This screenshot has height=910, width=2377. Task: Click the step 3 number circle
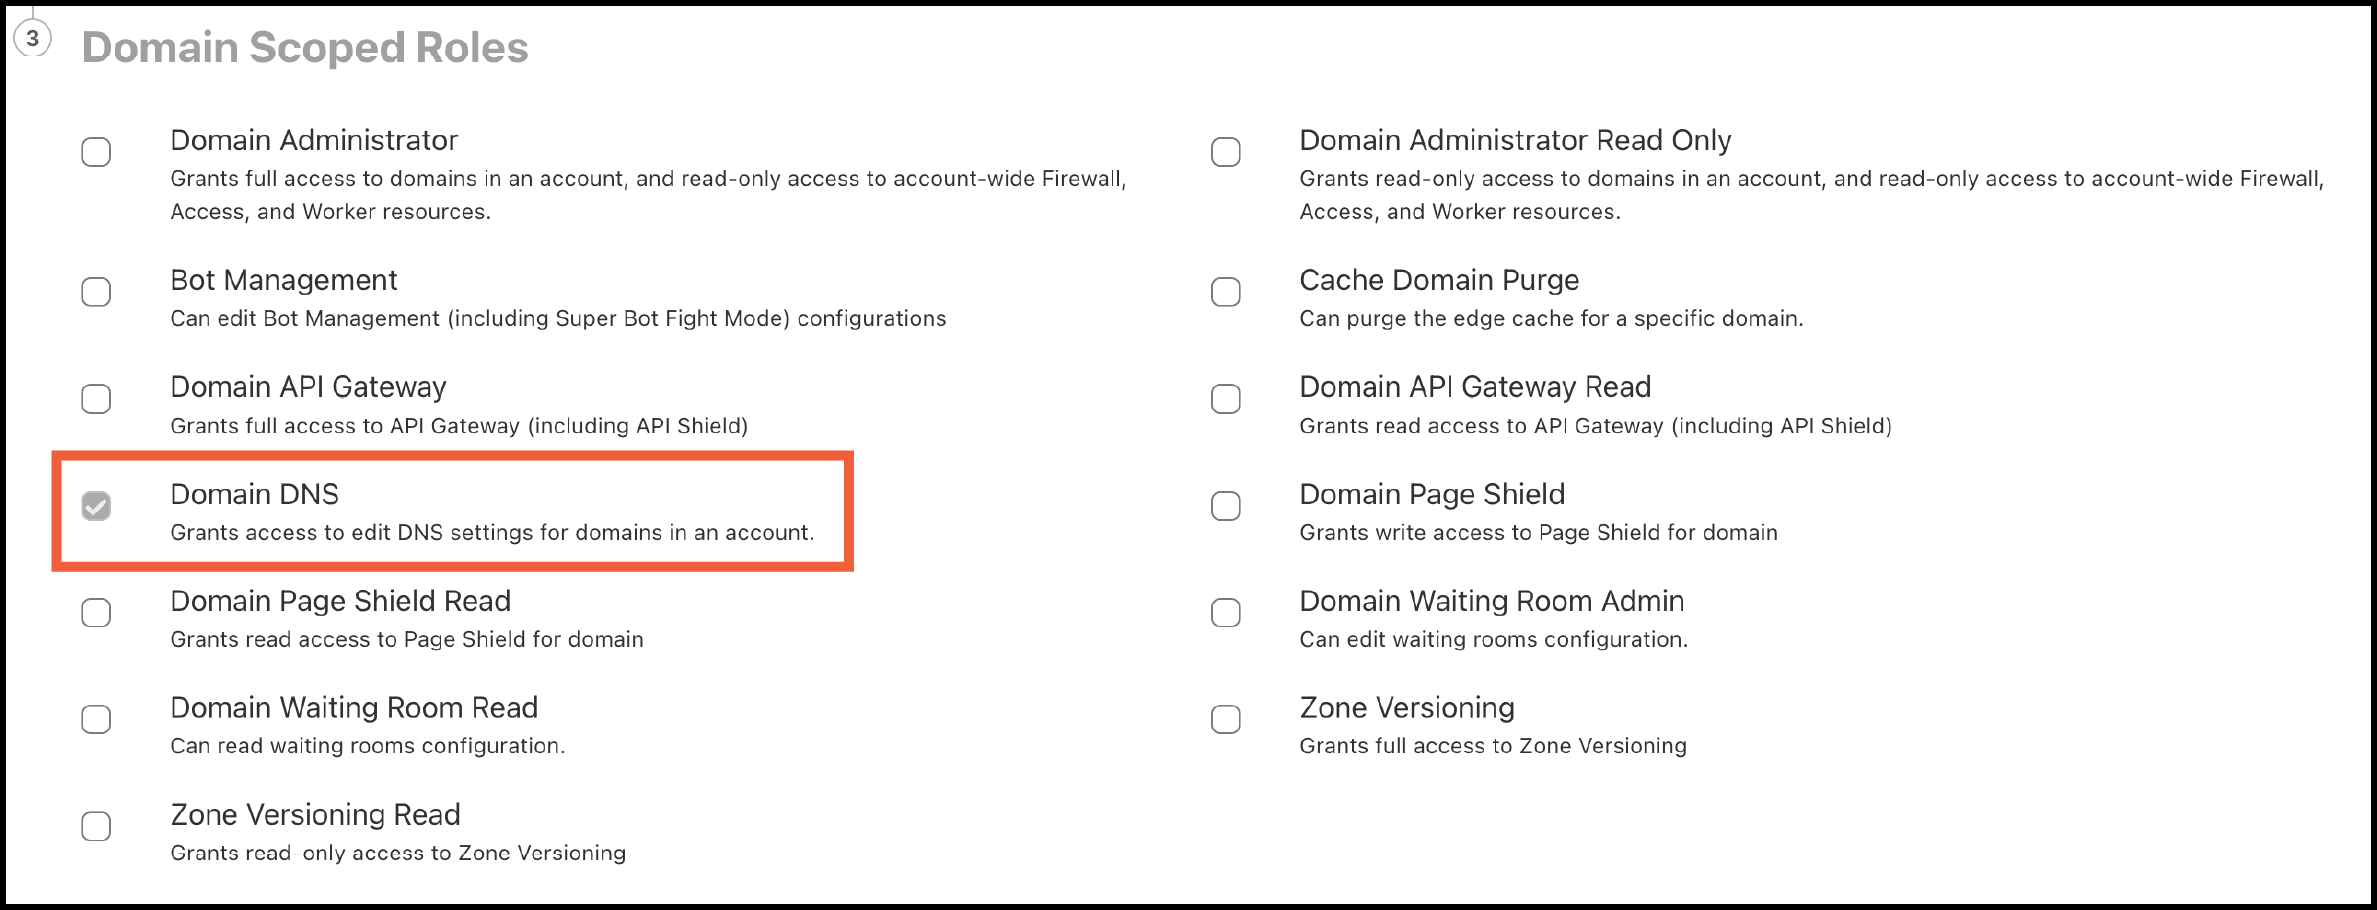pos(33,39)
